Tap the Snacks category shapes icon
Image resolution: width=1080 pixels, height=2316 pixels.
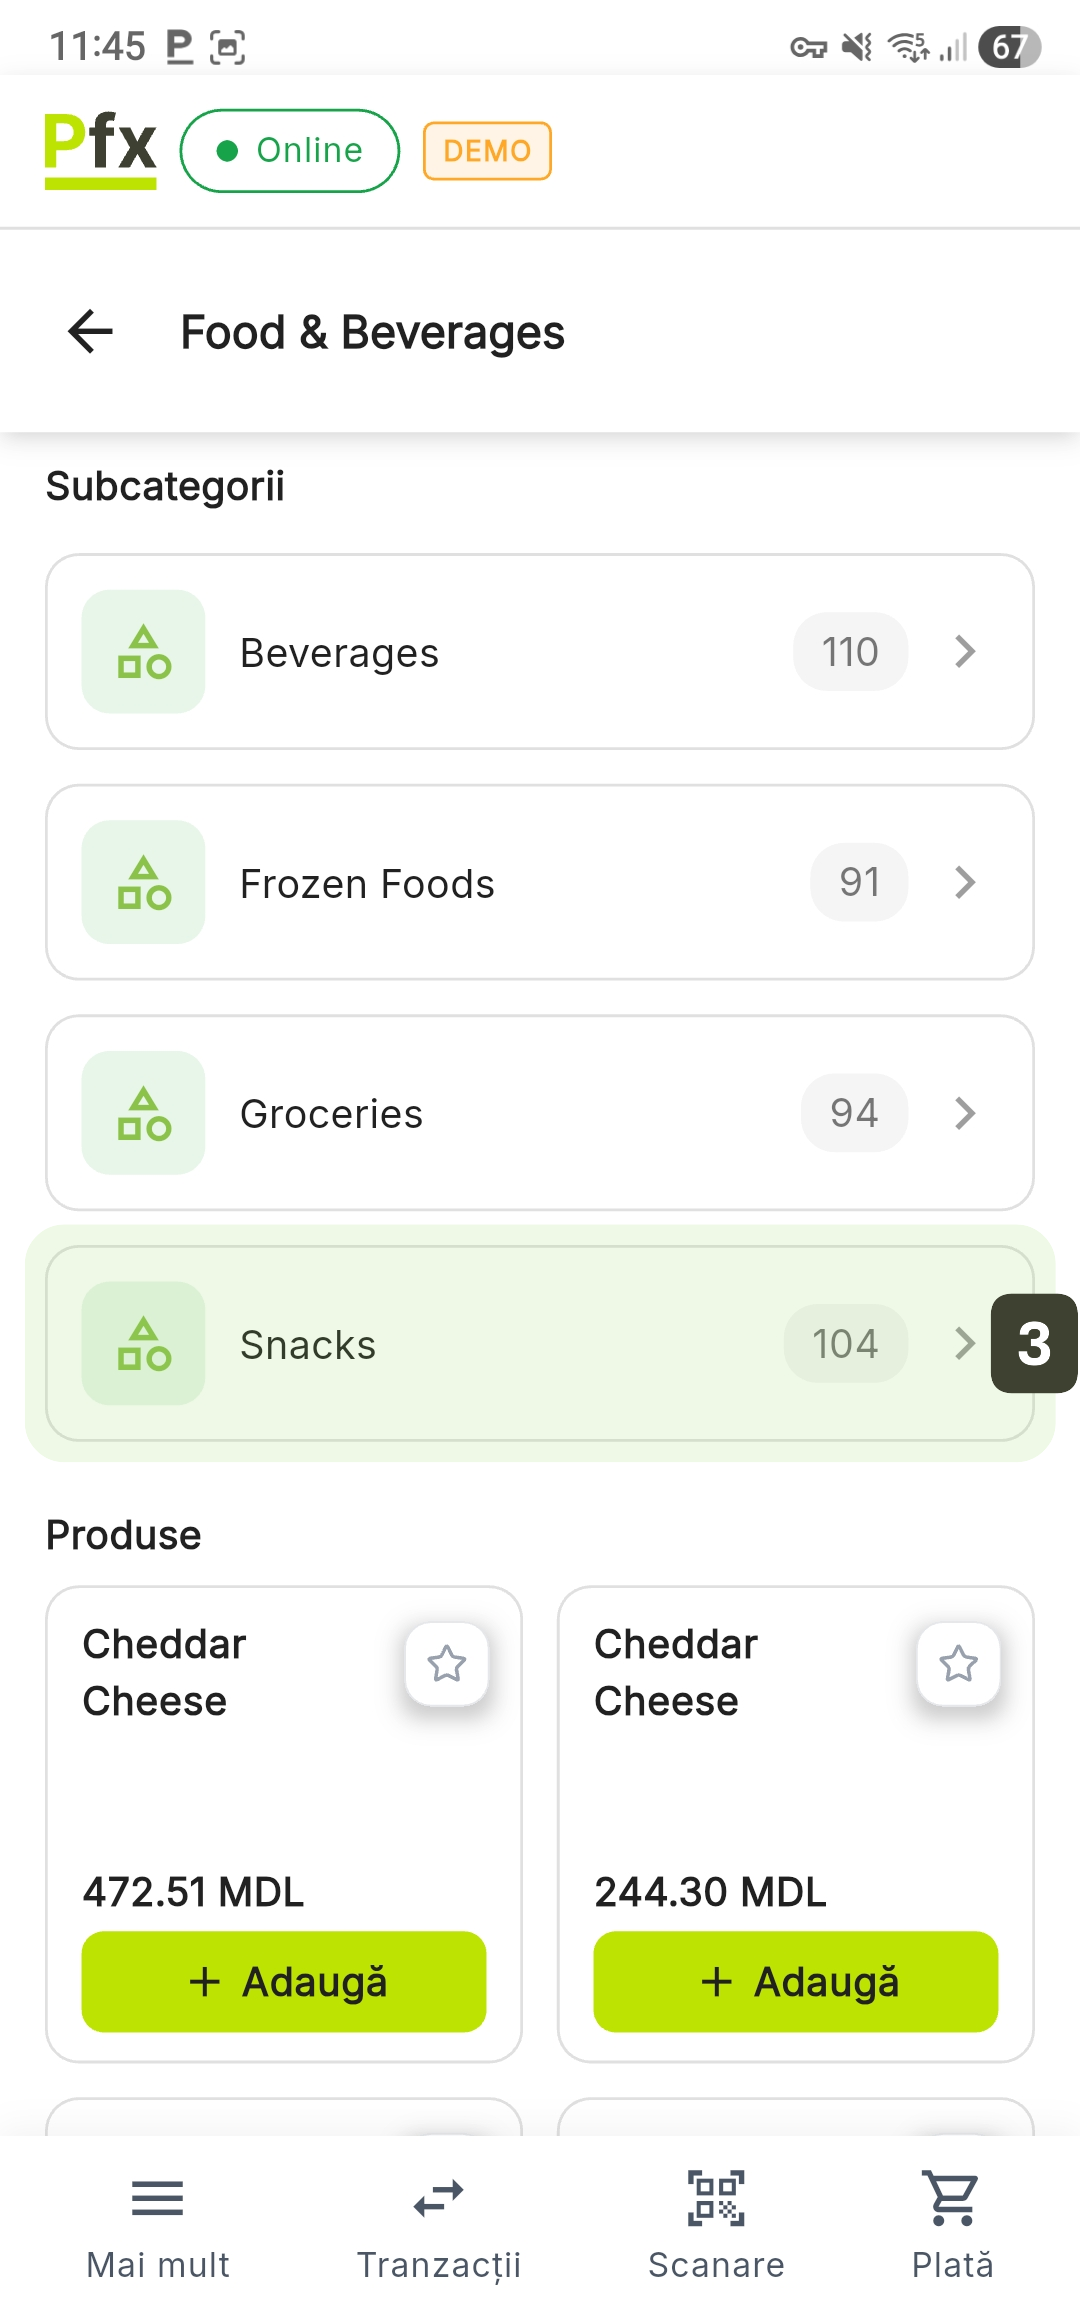click(x=144, y=1343)
